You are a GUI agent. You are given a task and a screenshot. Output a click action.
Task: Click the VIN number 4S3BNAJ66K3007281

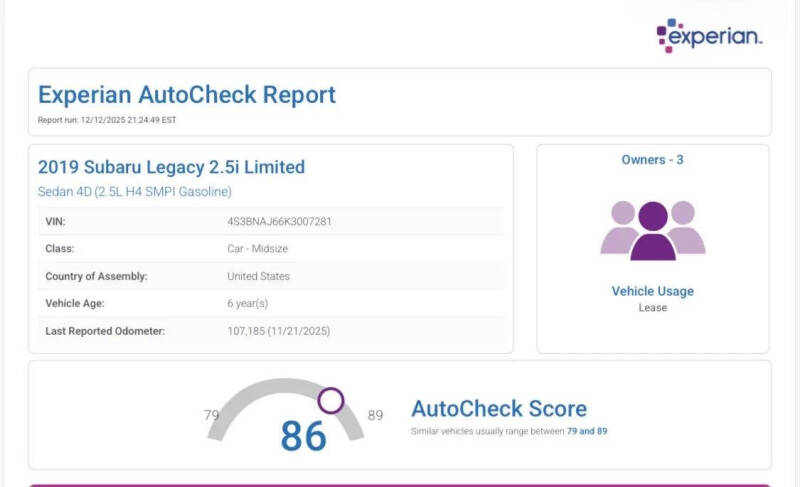pyautogui.click(x=279, y=221)
